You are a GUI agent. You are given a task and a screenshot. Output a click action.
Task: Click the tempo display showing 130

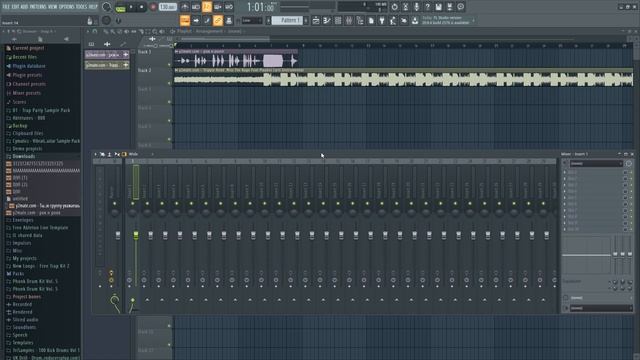coord(167,7)
